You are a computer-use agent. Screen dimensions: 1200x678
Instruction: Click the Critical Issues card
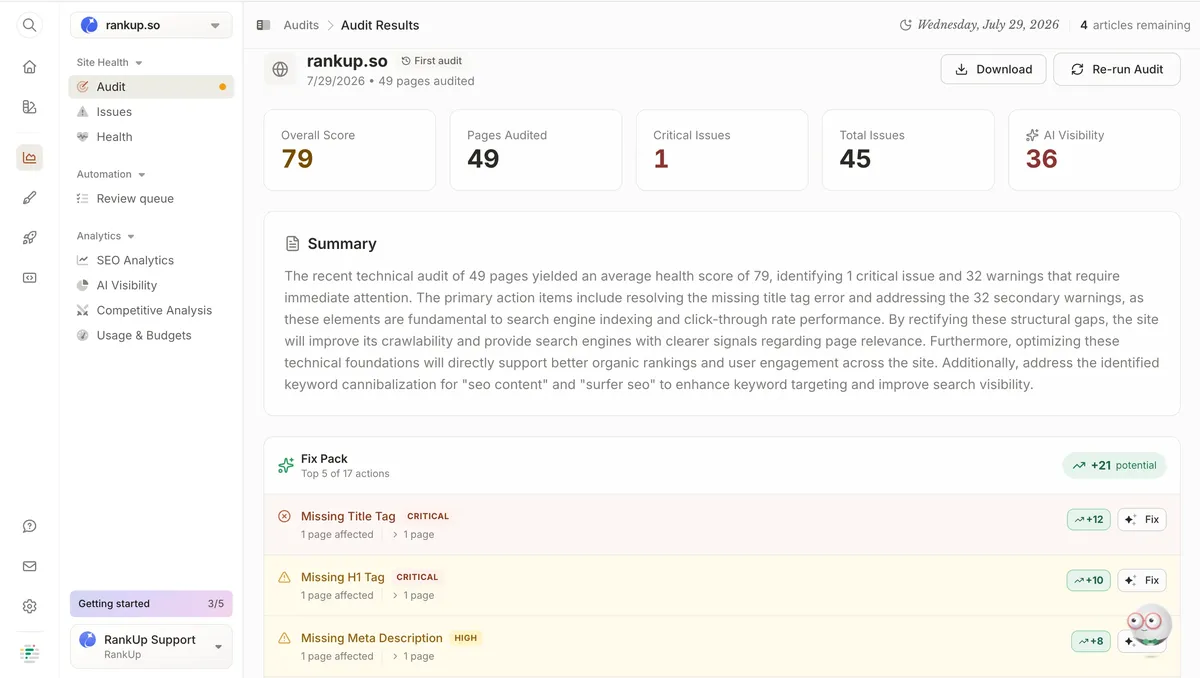(722, 150)
